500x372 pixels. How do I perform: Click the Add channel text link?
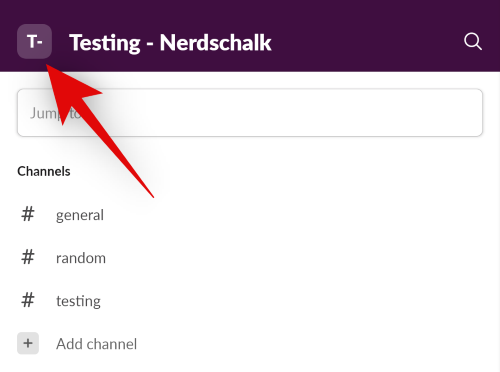(96, 344)
